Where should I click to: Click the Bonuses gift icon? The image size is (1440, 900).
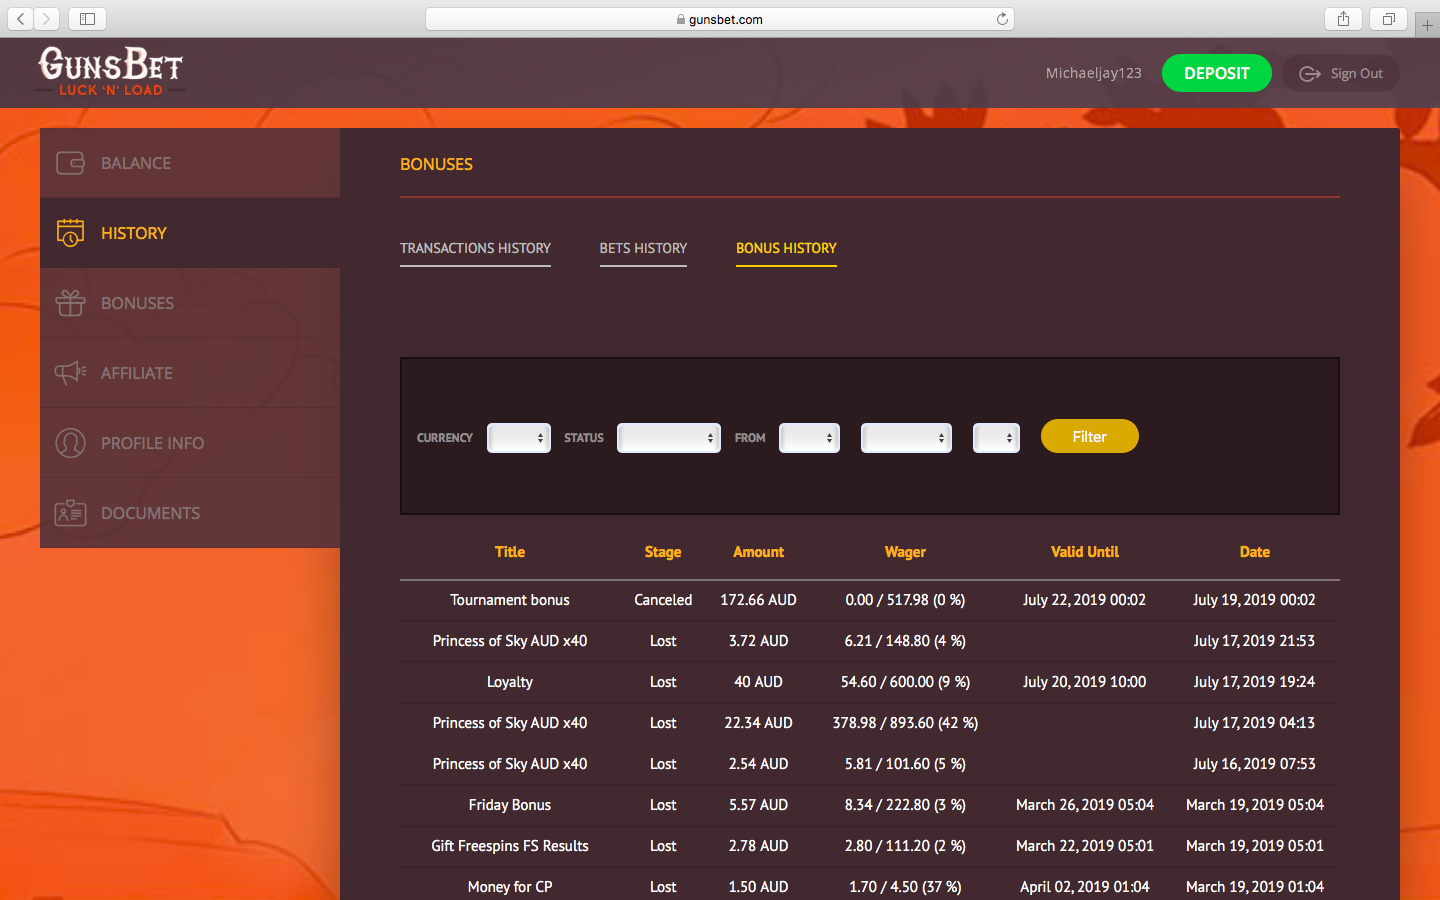point(70,303)
